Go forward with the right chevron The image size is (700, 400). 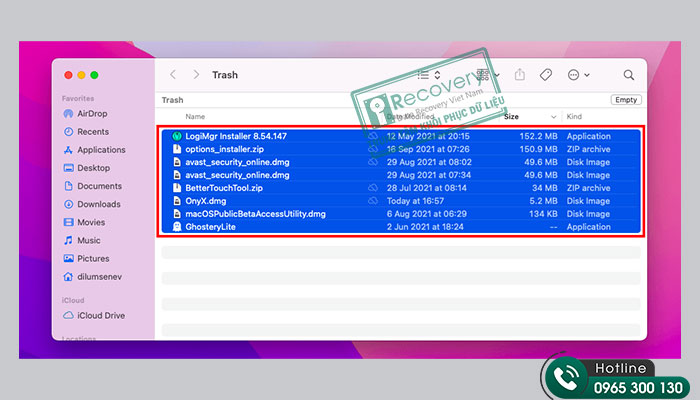coord(196,75)
